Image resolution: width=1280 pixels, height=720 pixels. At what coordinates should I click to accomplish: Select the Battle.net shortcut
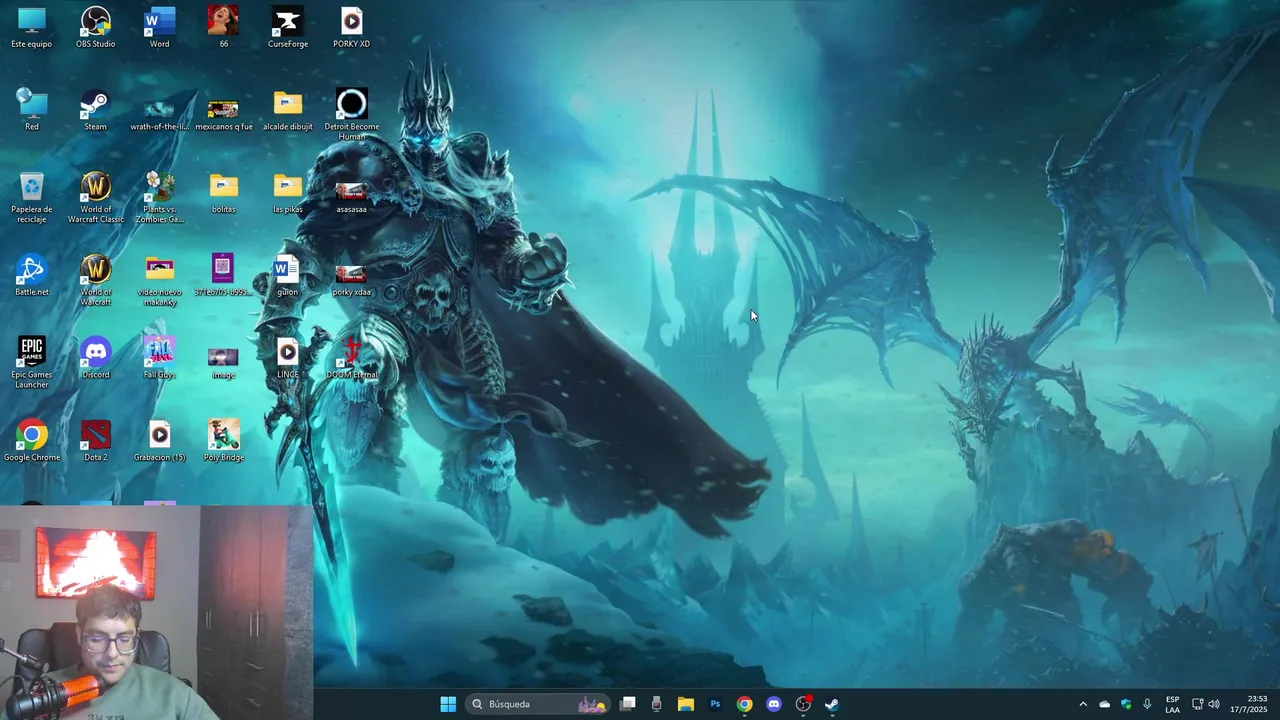(x=32, y=275)
